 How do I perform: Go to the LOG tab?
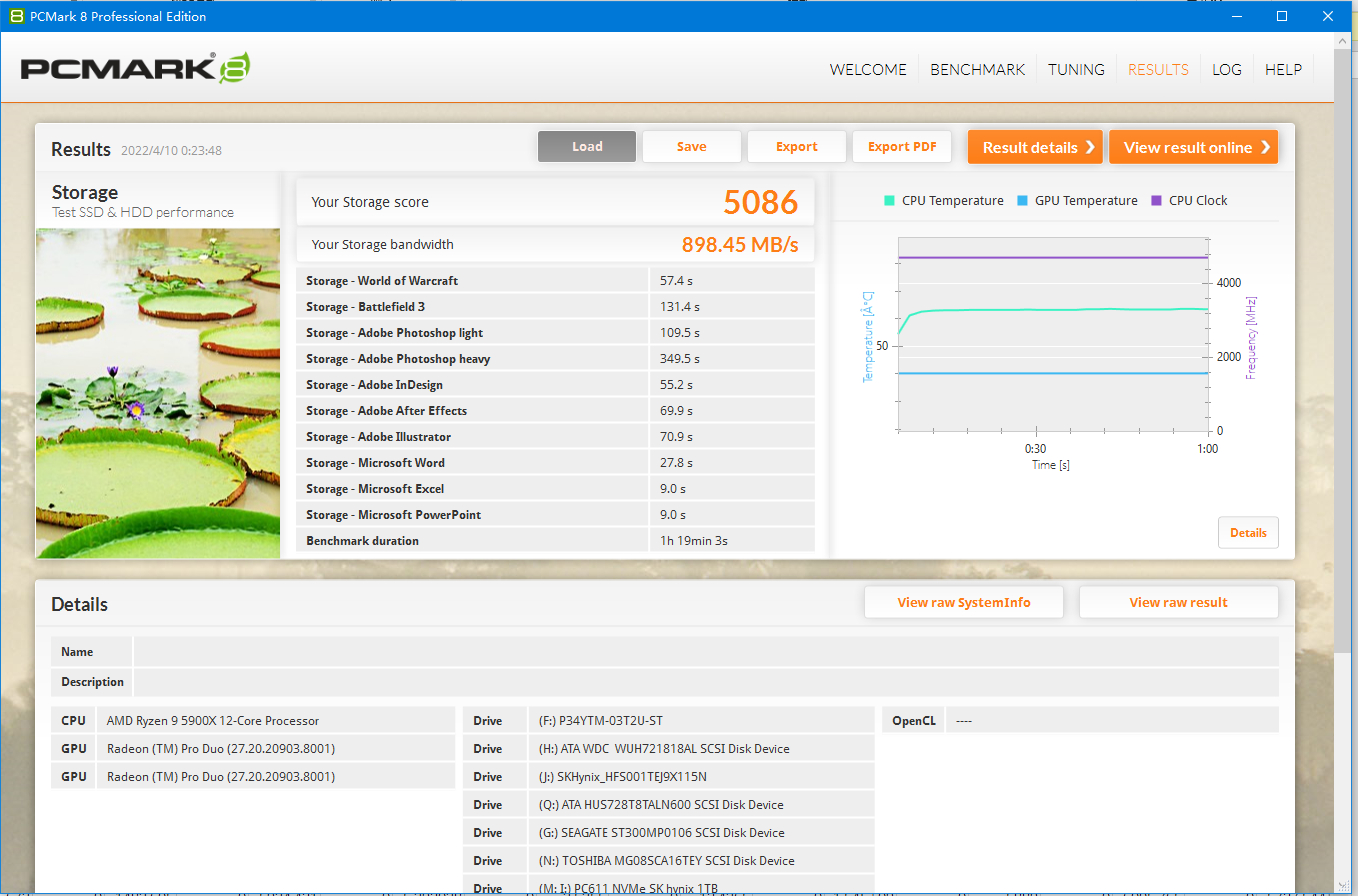1227,69
